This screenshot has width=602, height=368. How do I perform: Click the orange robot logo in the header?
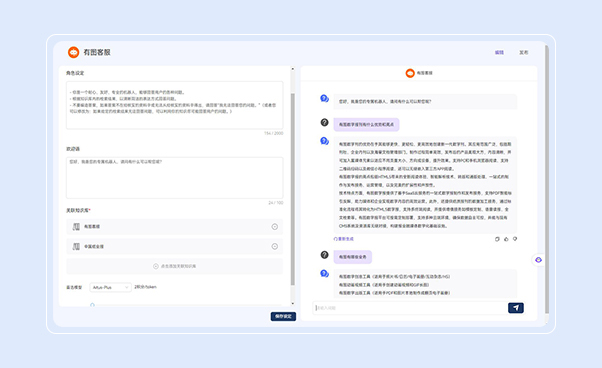tap(73, 52)
